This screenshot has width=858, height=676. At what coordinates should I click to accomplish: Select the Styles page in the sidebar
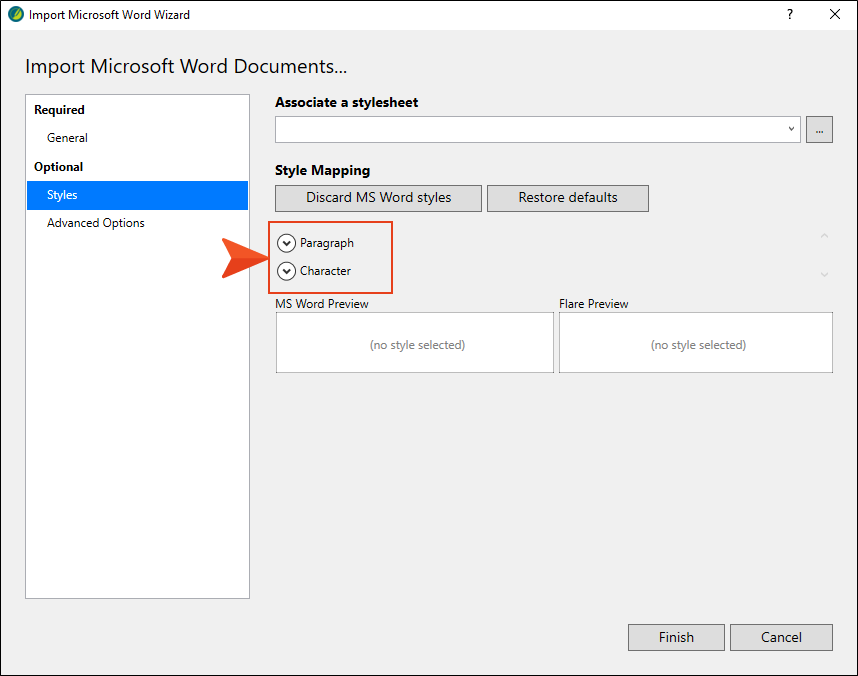[x=137, y=195]
